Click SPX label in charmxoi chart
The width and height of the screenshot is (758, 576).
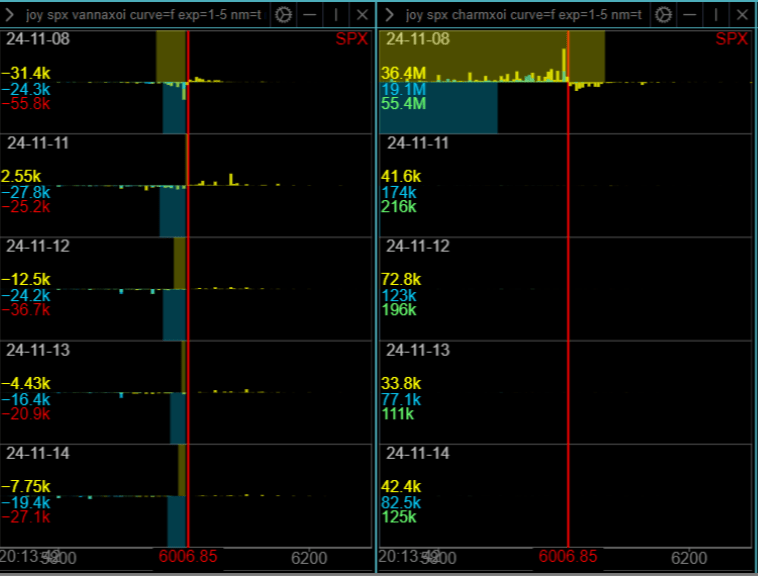[x=732, y=39]
